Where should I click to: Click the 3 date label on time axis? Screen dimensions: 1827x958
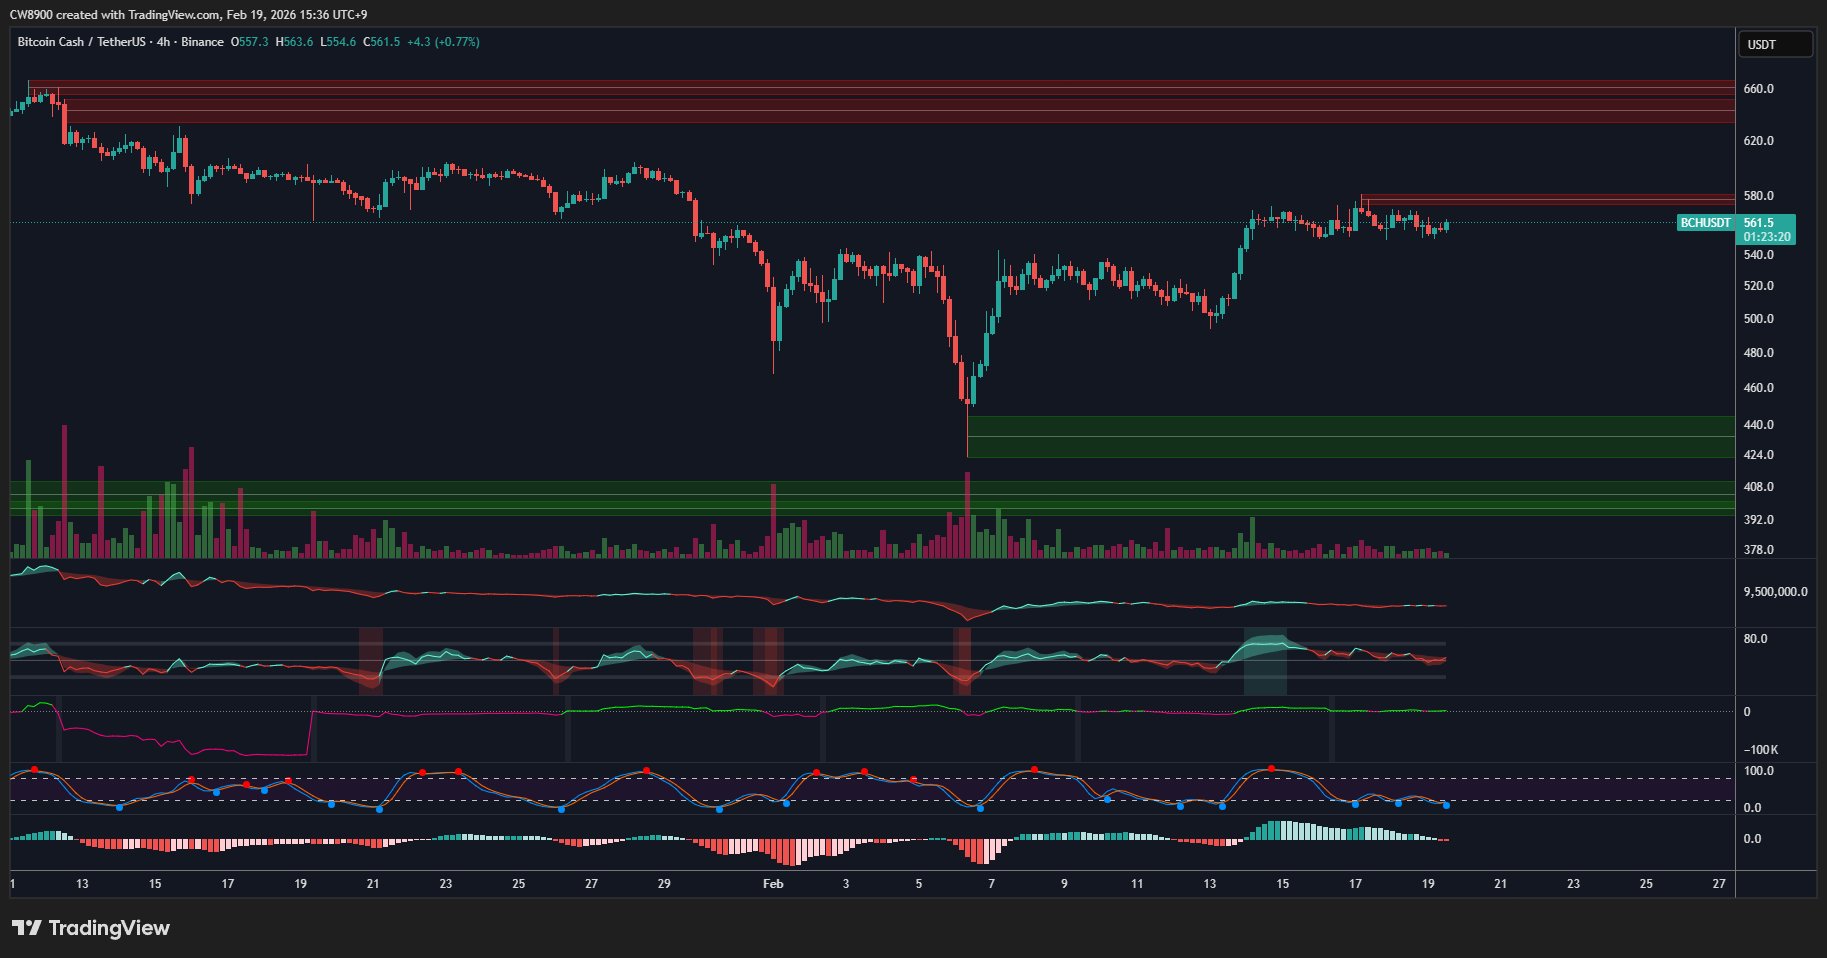(x=846, y=884)
